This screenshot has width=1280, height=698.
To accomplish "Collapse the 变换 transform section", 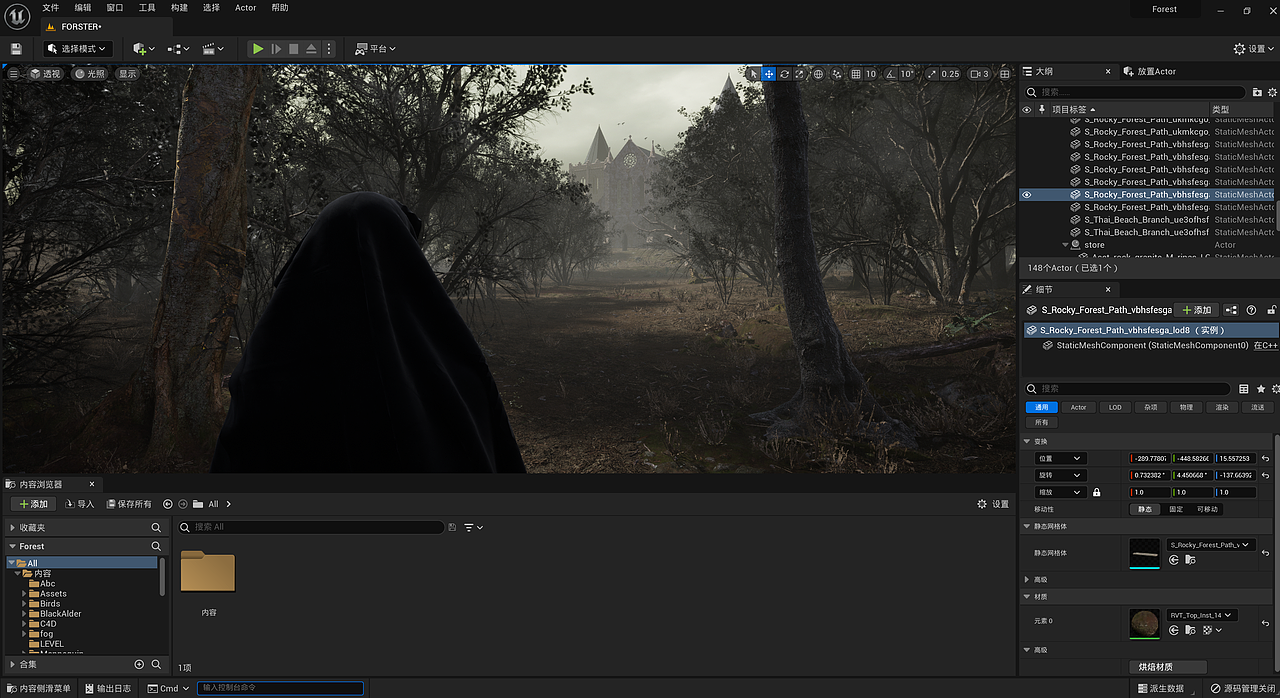I will pyautogui.click(x=1027, y=441).
